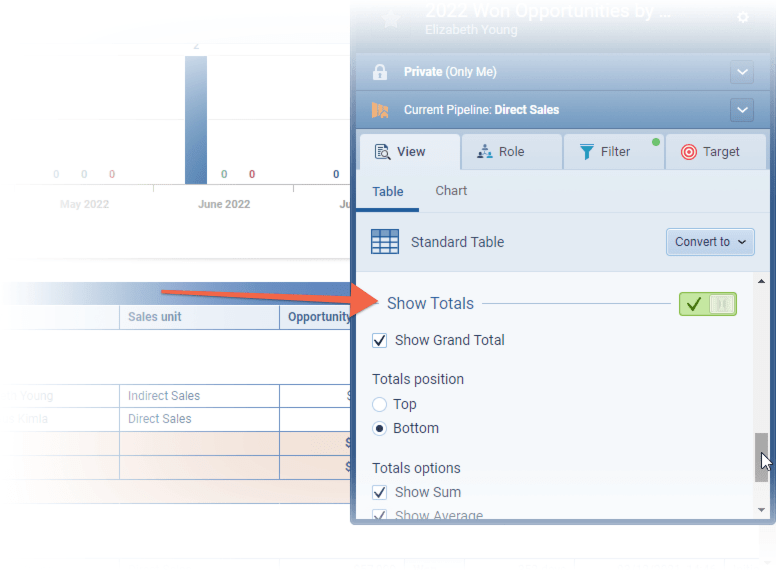Click the Current Pipeline icon
The image size is (776, 570).
pos(380,110)
